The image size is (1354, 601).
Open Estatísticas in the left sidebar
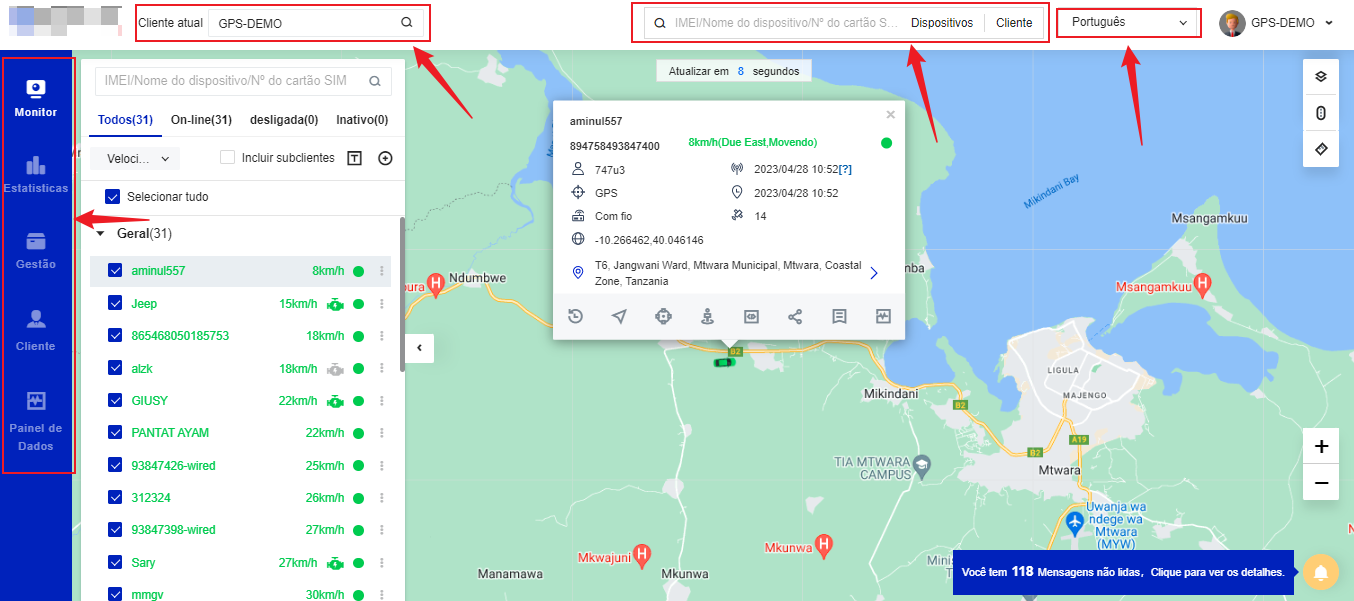pos(36,175)
